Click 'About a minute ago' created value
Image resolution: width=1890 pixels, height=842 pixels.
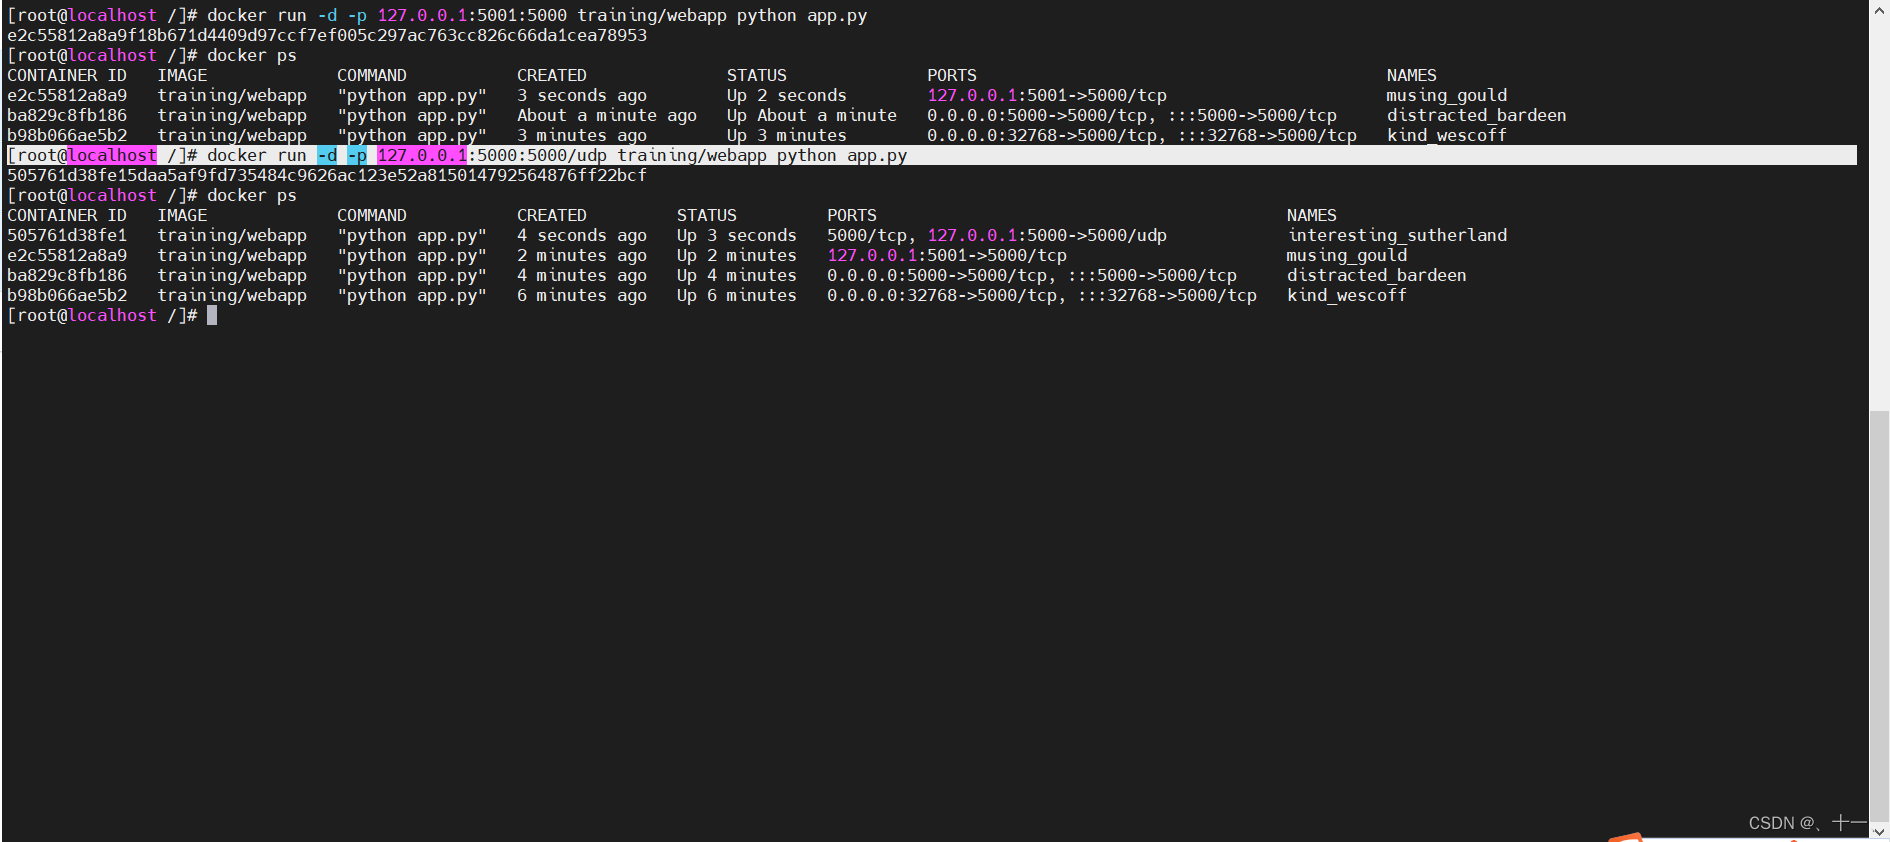click(x=607, y=115)
